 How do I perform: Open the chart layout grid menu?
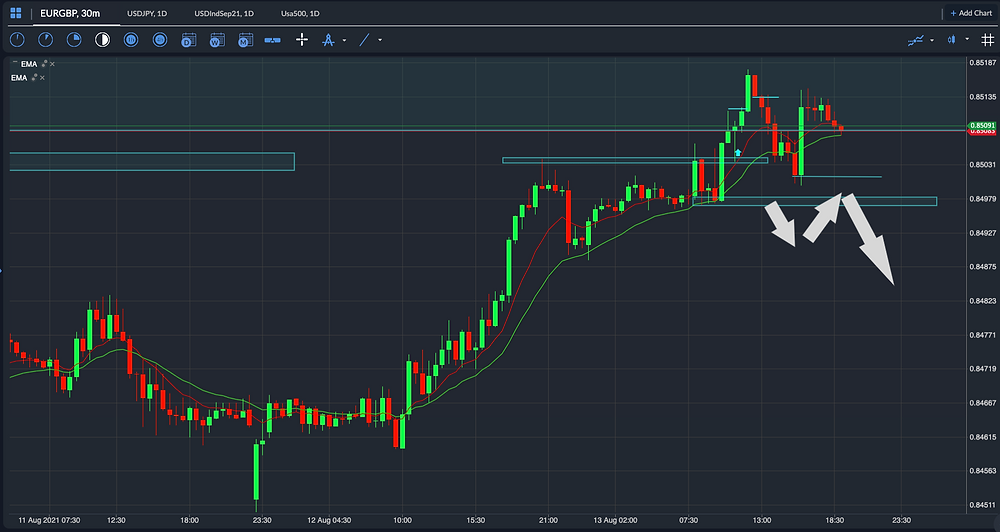(16, 13)
